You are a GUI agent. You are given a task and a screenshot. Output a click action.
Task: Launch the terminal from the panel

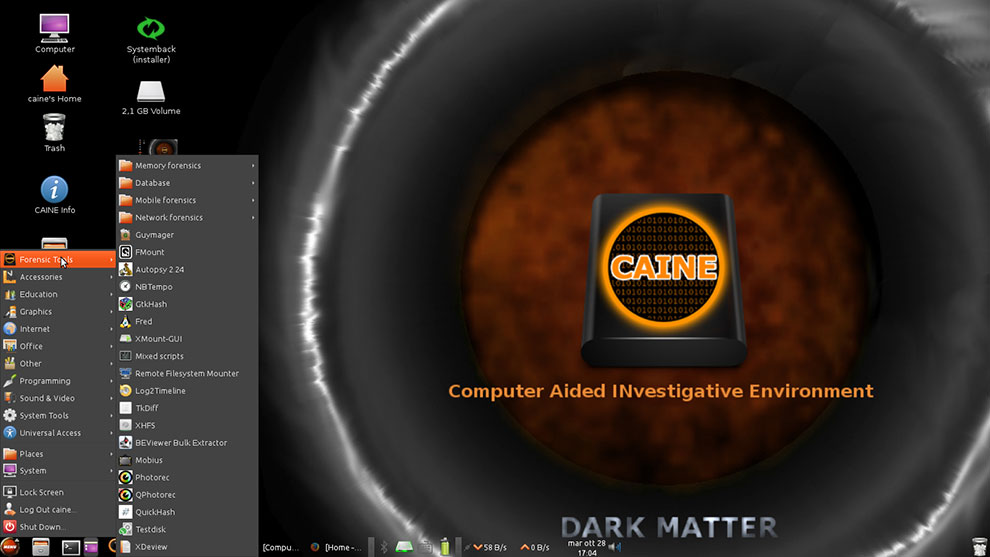coord(71,548)
